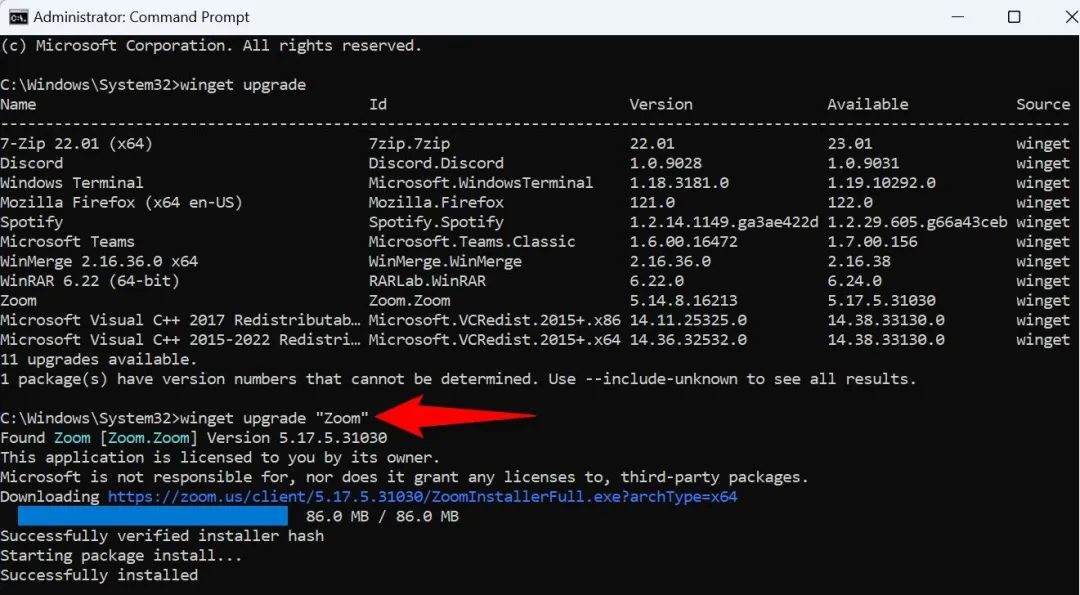The height and width of the screenshot is (595, 1080).
Task: Click the "11 upgrades available." line
Action: click(x=98, y=359)
